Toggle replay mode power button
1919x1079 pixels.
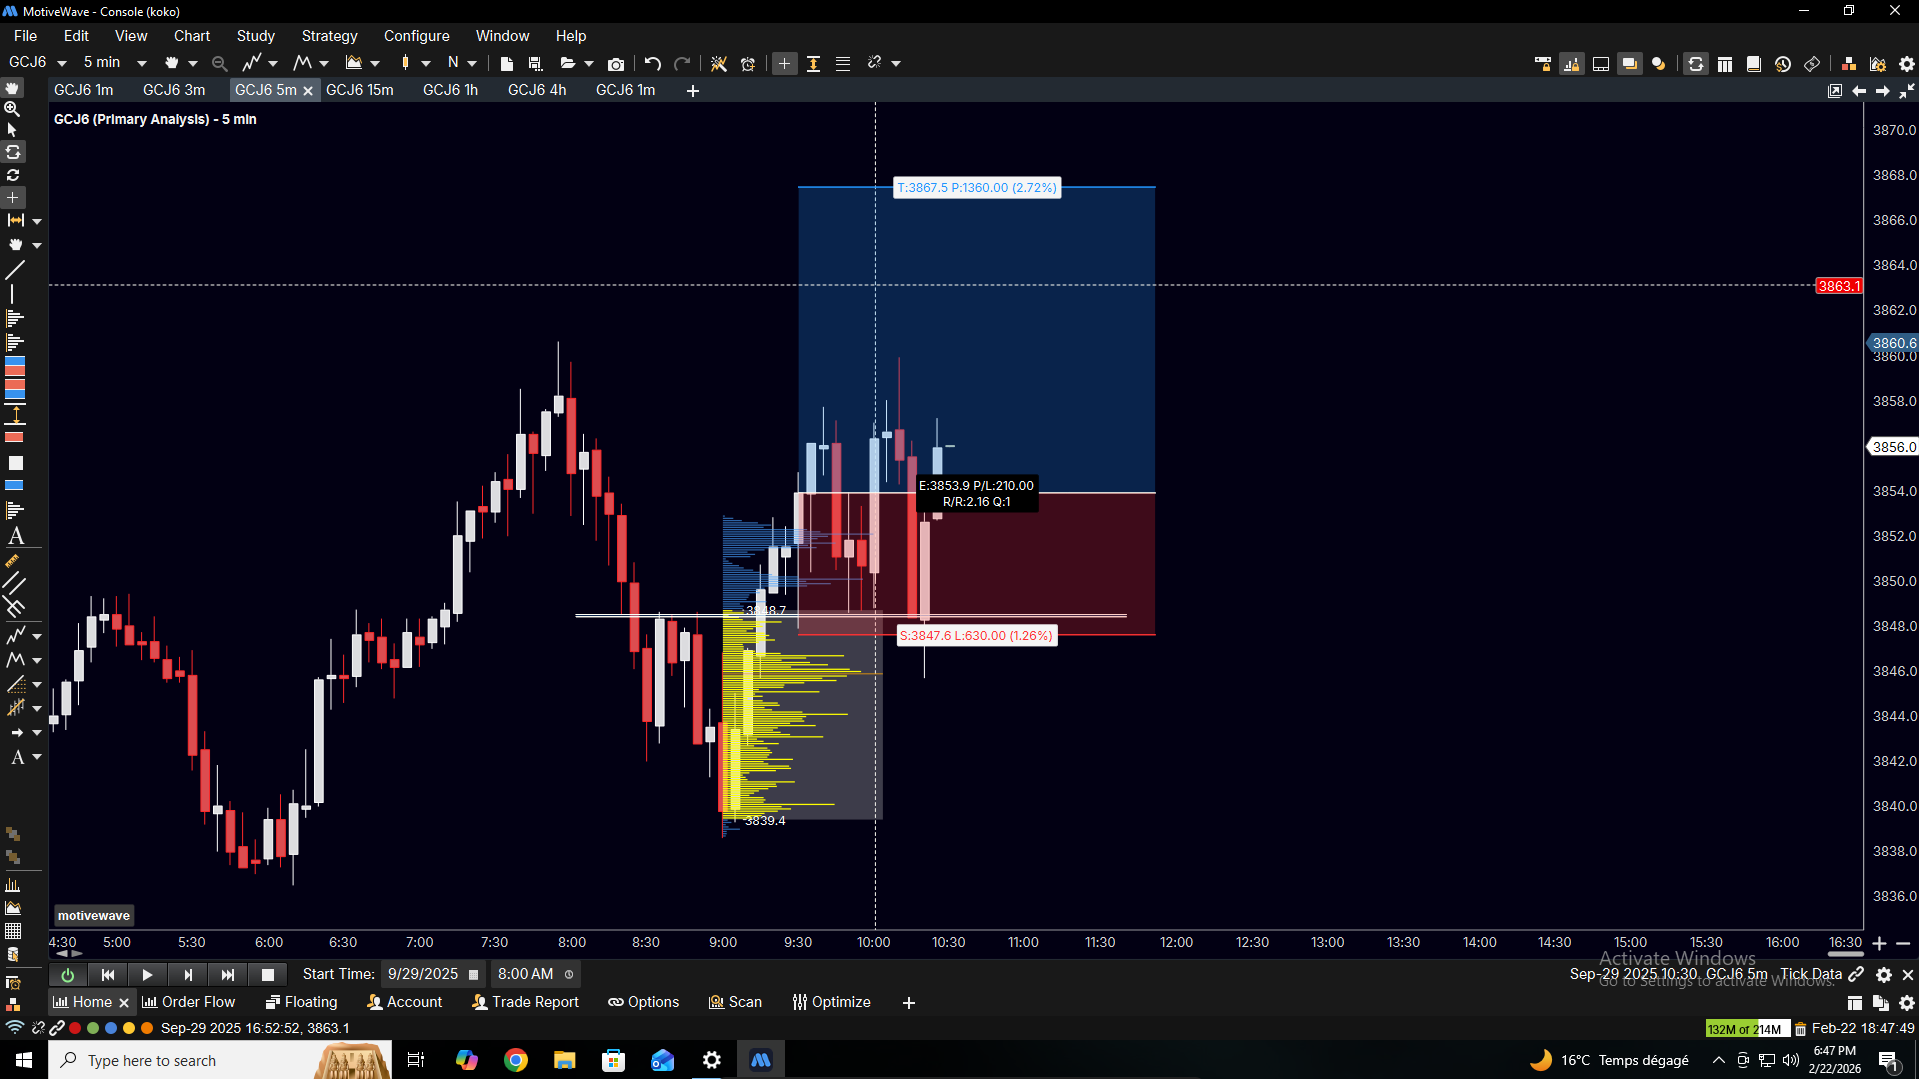click(x=67, y=974)
